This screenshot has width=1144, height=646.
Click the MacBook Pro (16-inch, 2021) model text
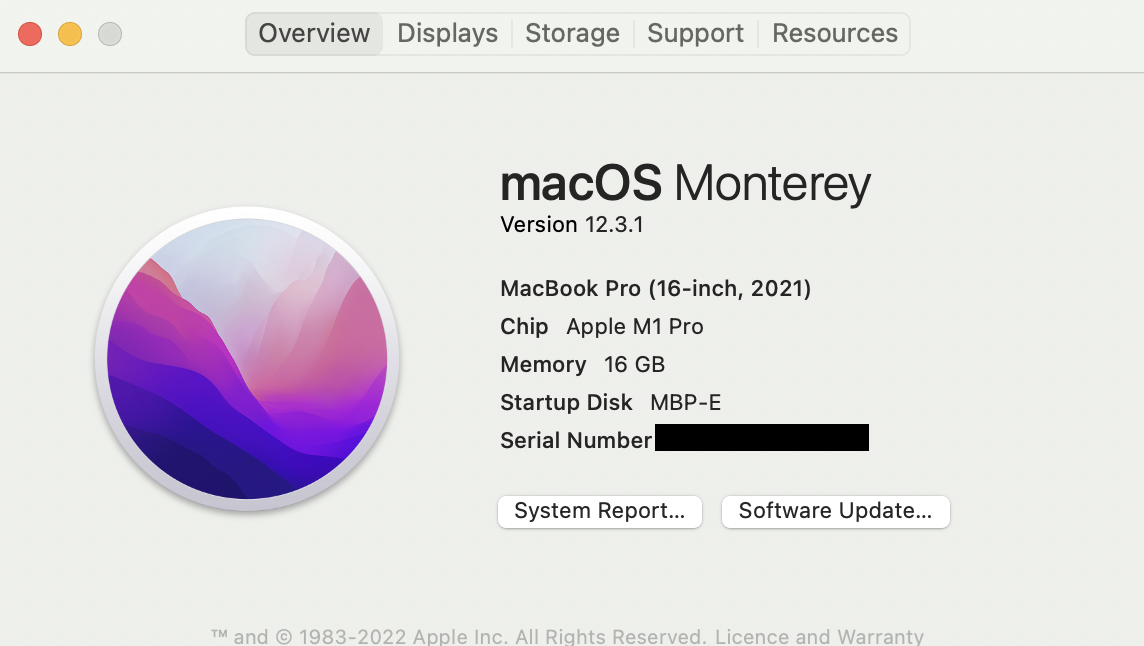click(x=655, y=289)
